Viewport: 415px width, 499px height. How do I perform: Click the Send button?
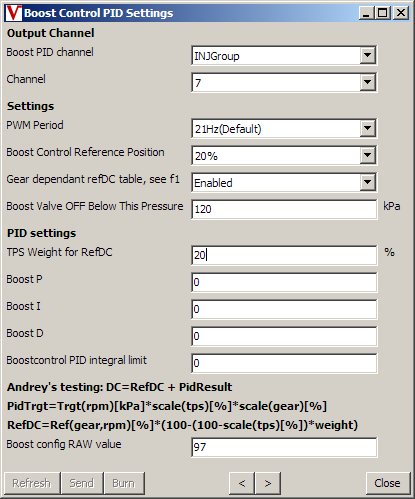pyautogui.click(x=82, y=483)
